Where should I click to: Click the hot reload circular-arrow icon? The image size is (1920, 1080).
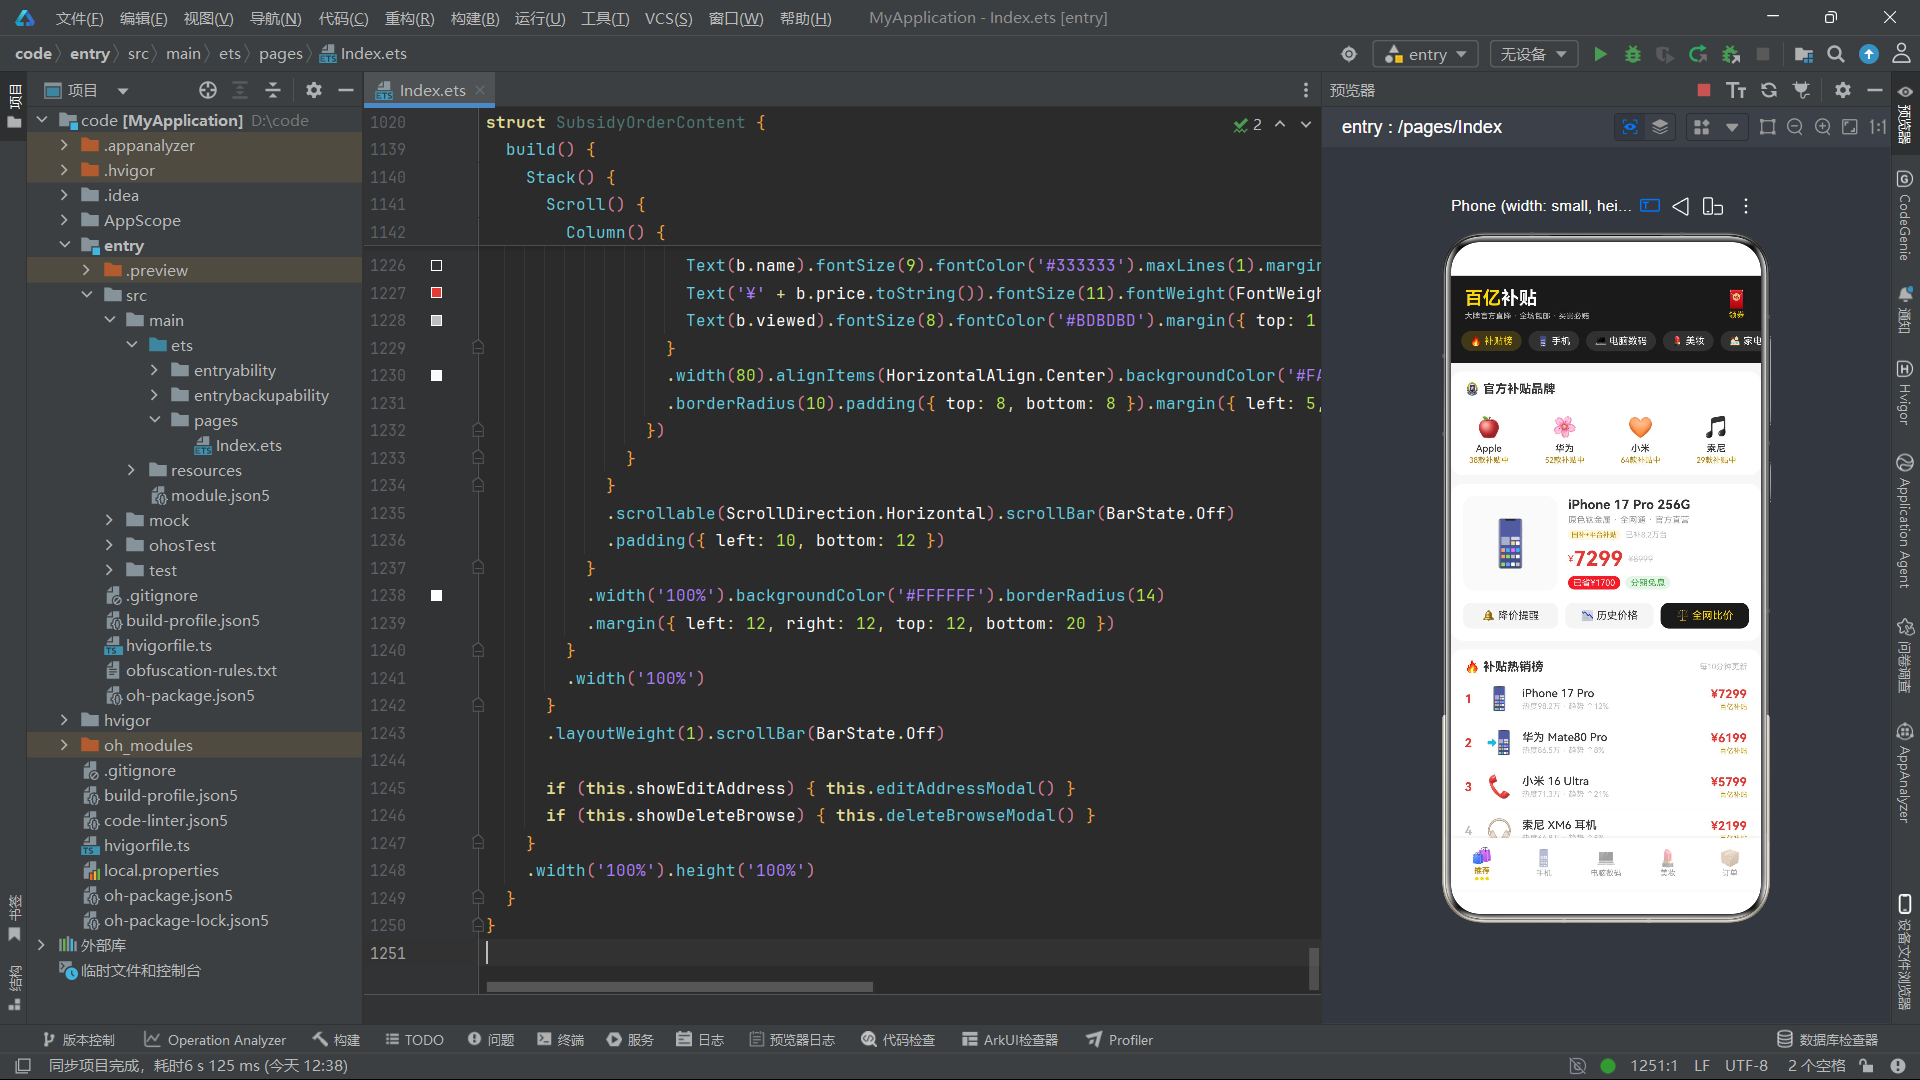point(1698,54)
